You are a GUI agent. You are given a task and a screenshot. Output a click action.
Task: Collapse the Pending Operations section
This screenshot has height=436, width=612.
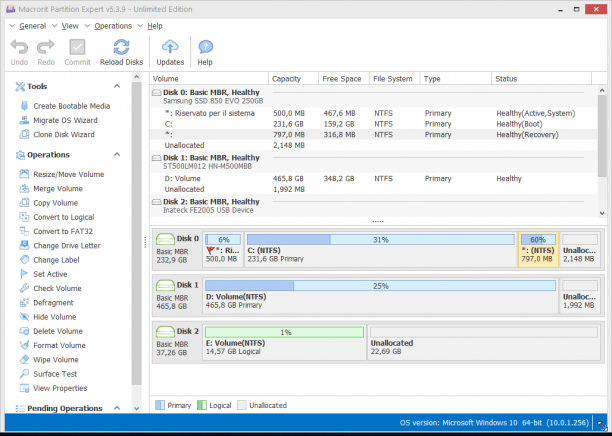(117, 408)
